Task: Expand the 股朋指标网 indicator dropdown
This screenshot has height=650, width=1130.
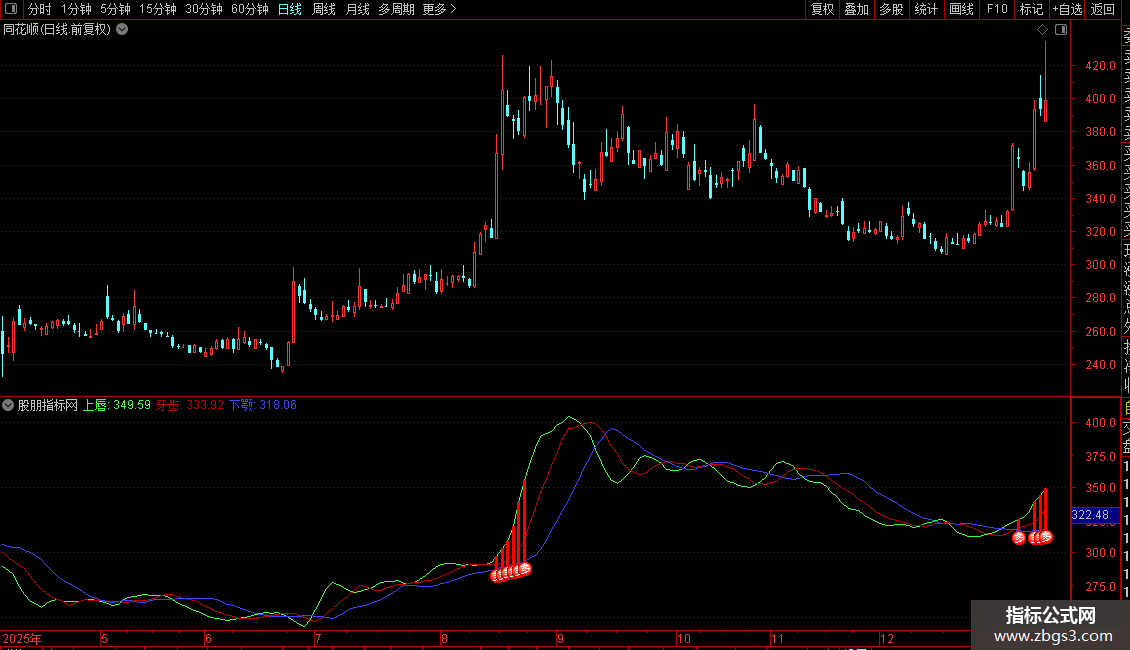Action: click(9, 405)
